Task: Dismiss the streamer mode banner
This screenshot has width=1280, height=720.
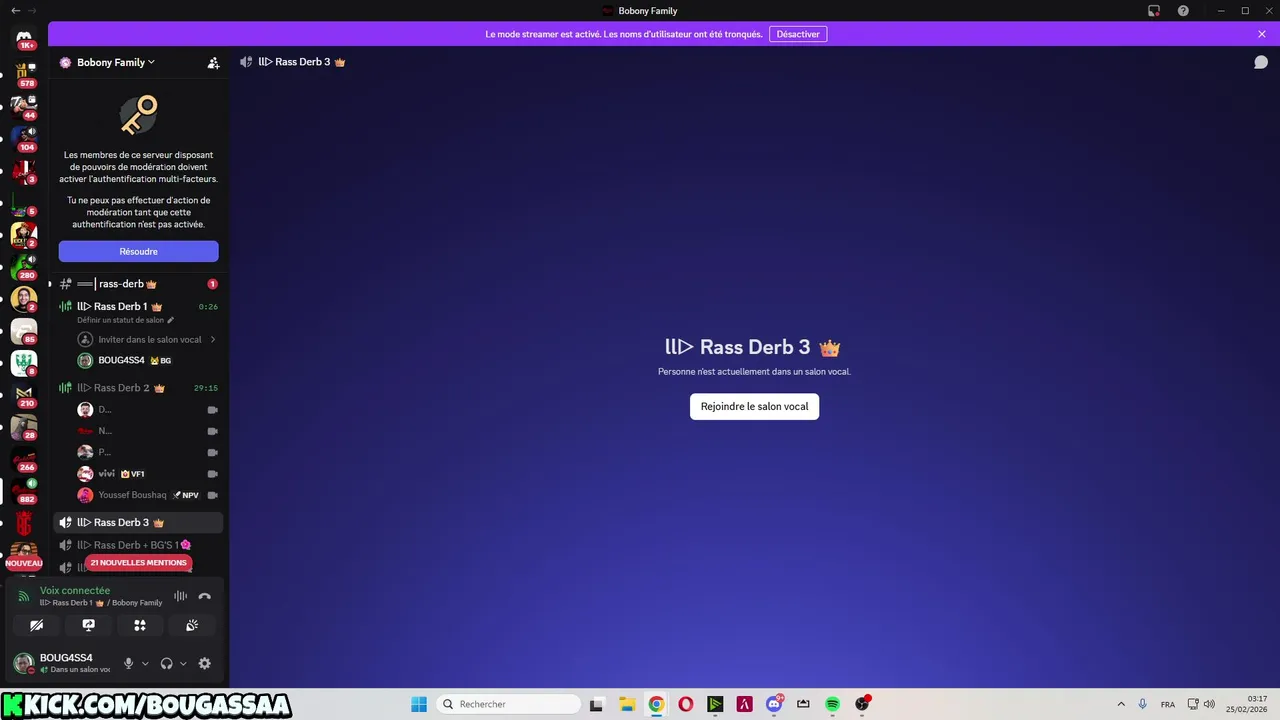Action: tap(1262, 34)
